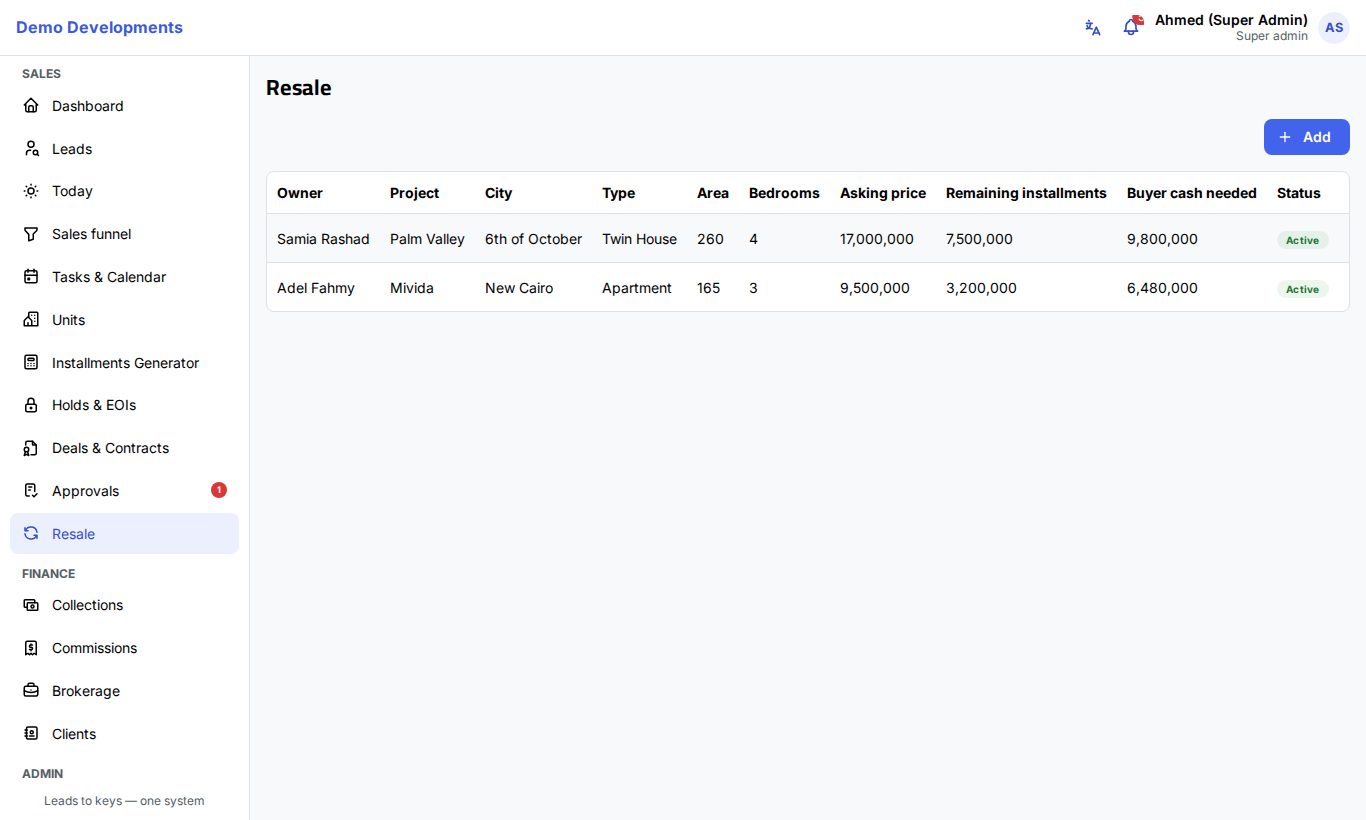Viewport: 1366px width, 820px height.
Task: Click the Add button
Action: click(x=1306, y=137)
